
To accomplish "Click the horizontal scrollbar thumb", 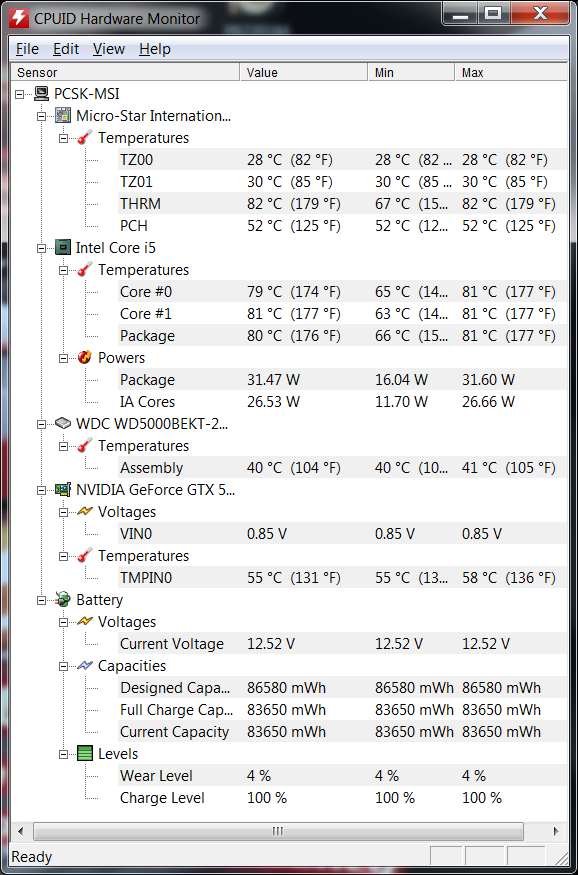I will (278, 831).
